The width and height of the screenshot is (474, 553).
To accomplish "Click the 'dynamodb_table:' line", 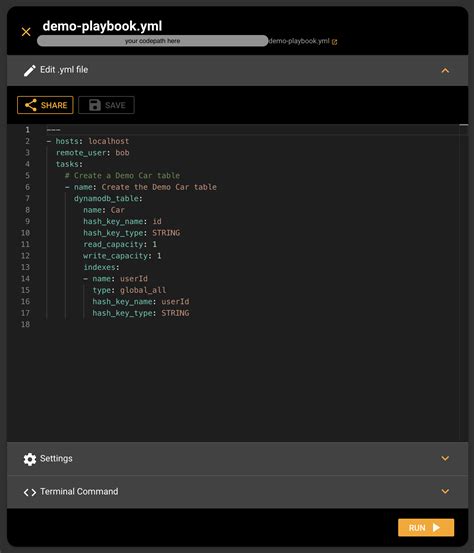I will 108,199.
